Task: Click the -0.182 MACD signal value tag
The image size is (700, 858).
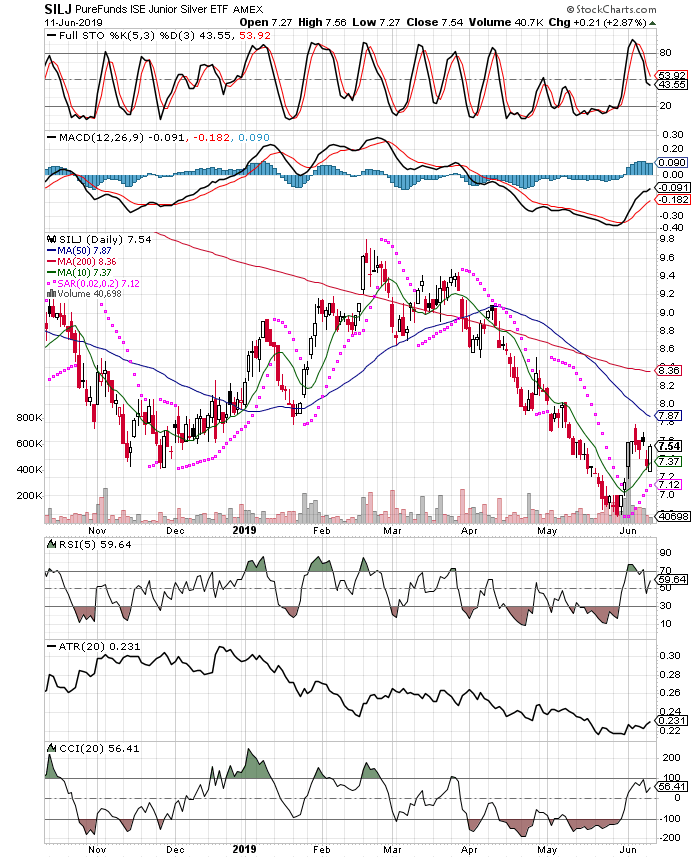Action: coord(673,200)
